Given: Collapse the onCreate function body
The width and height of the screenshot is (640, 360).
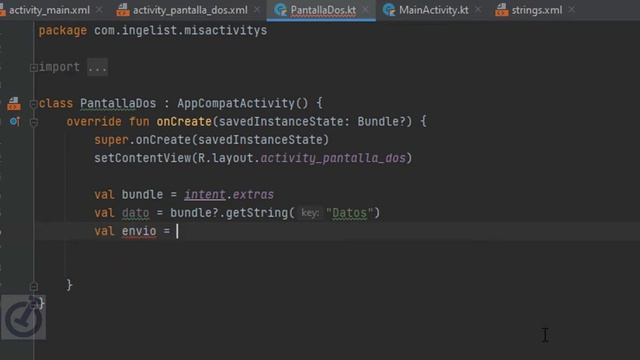Looking at the screenshot, I should [x=34, y=122].
